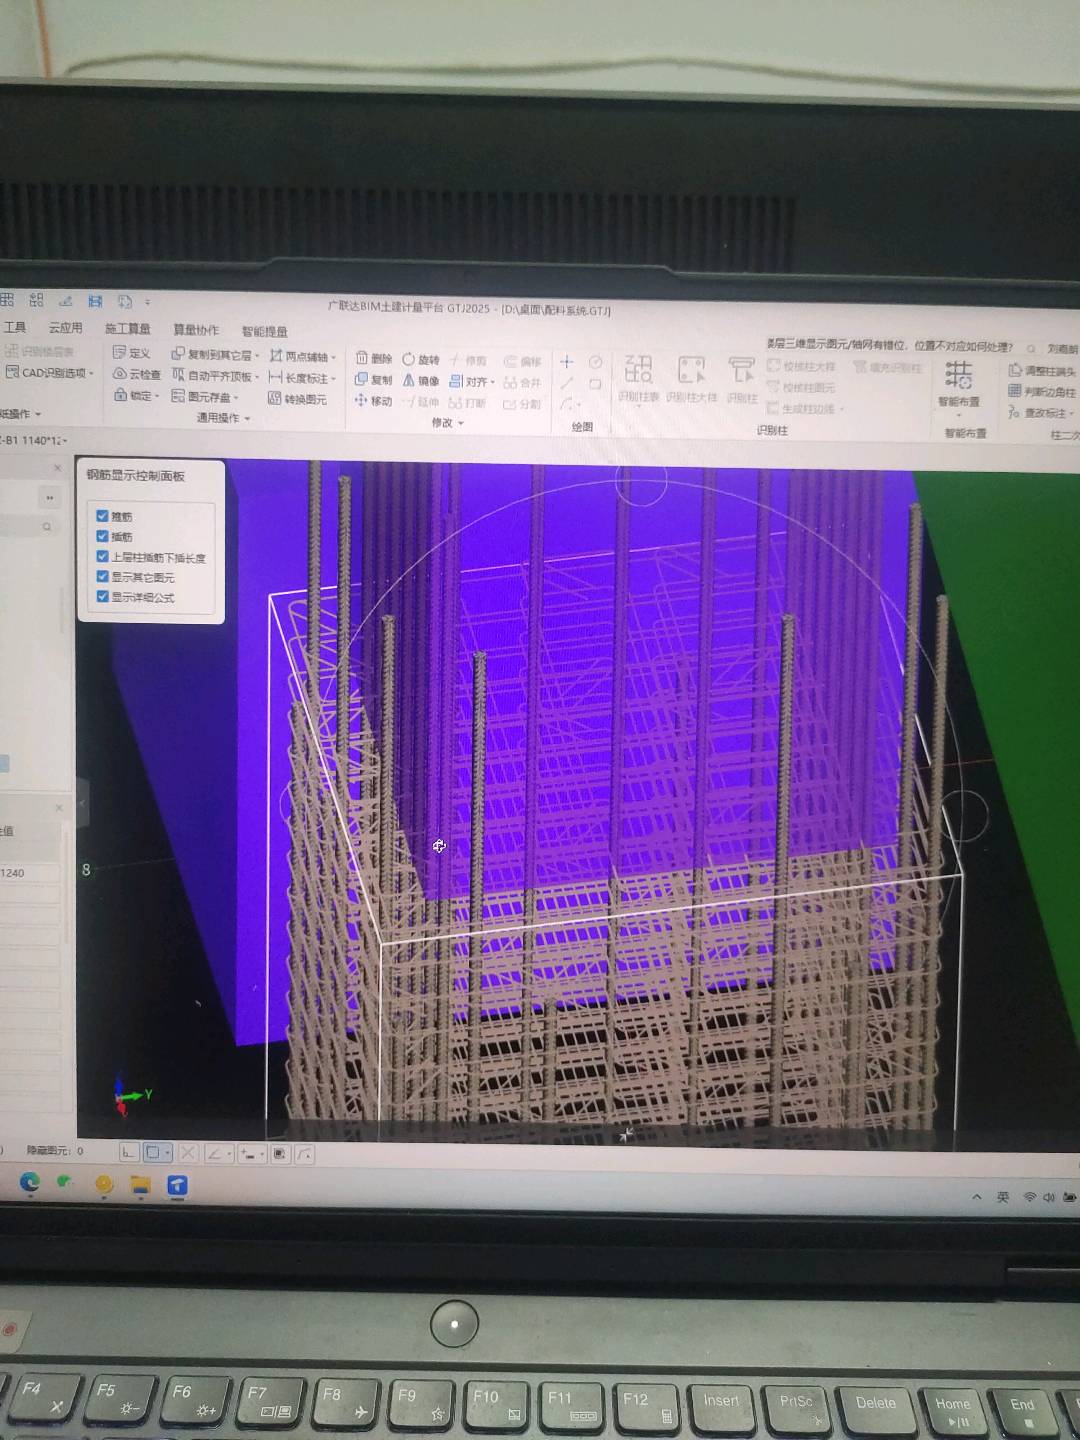Click the help question link about 三维显示图元
Image resolution: width=1080 pixels, height=1440 pixels.
pos(890,345)
